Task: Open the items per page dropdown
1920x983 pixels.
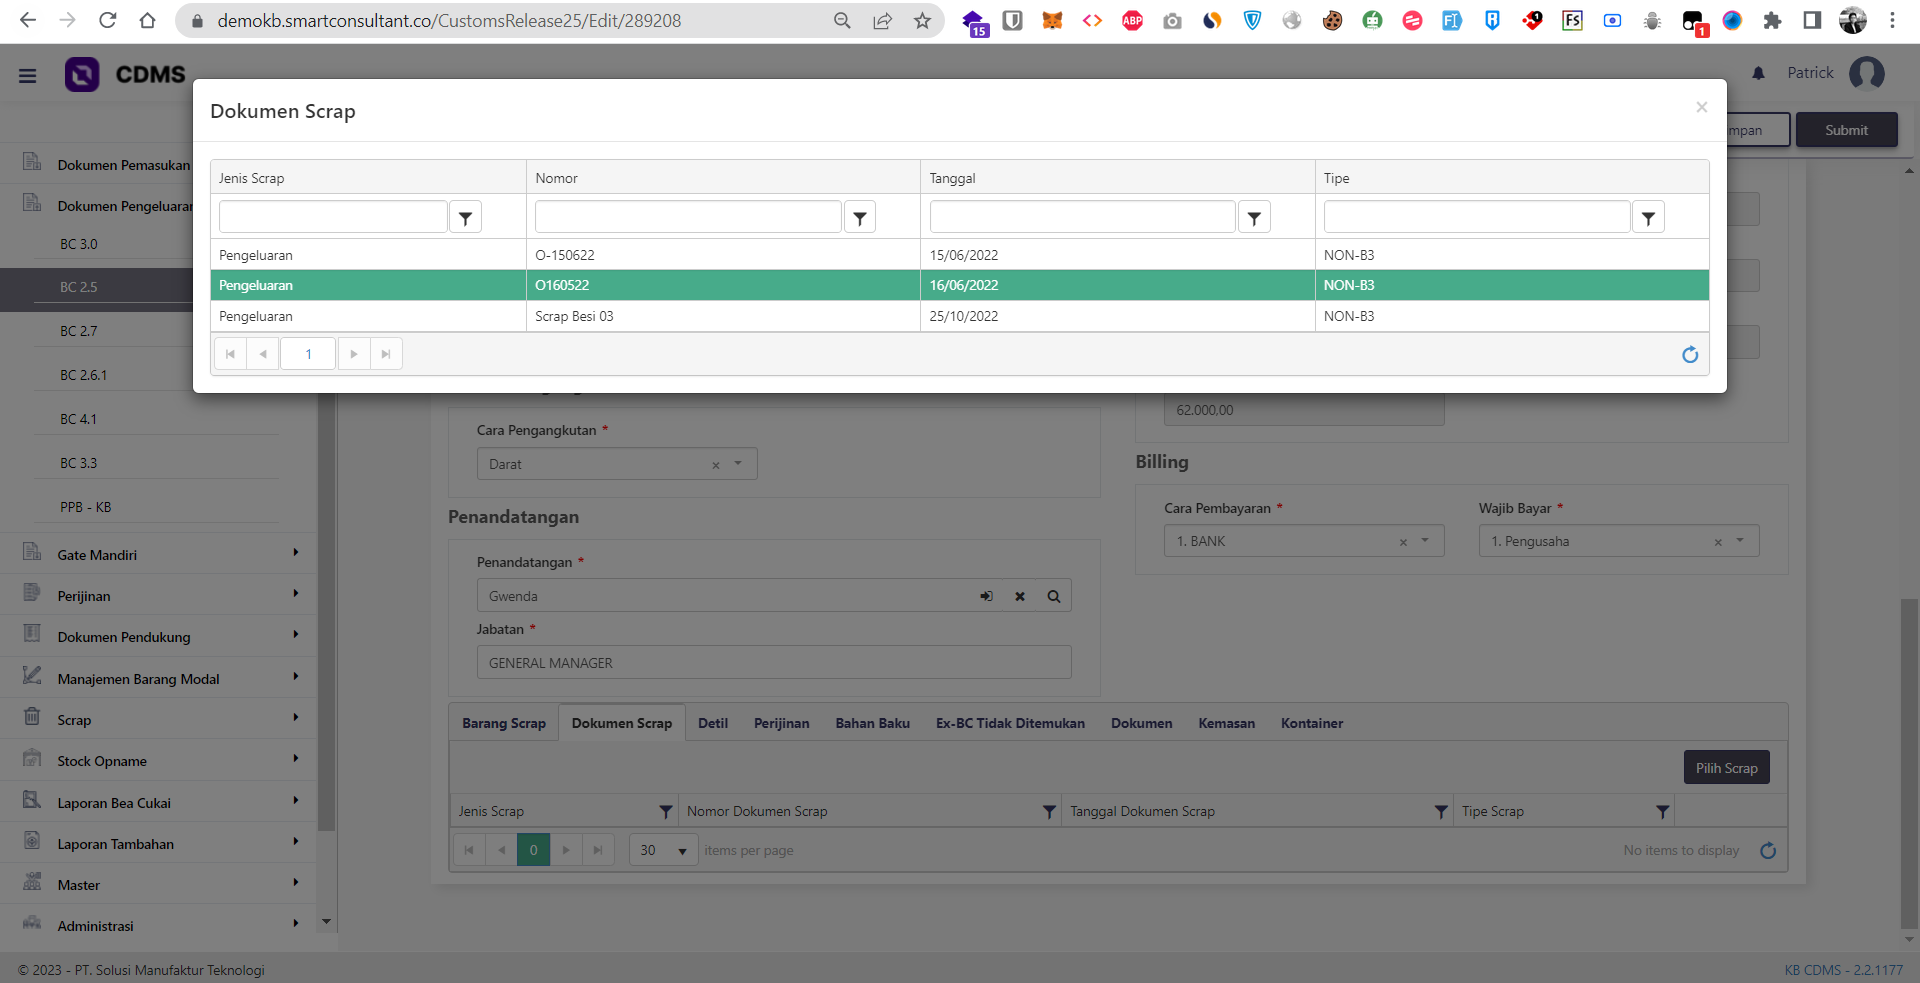Action: click(x=682, y=851)
